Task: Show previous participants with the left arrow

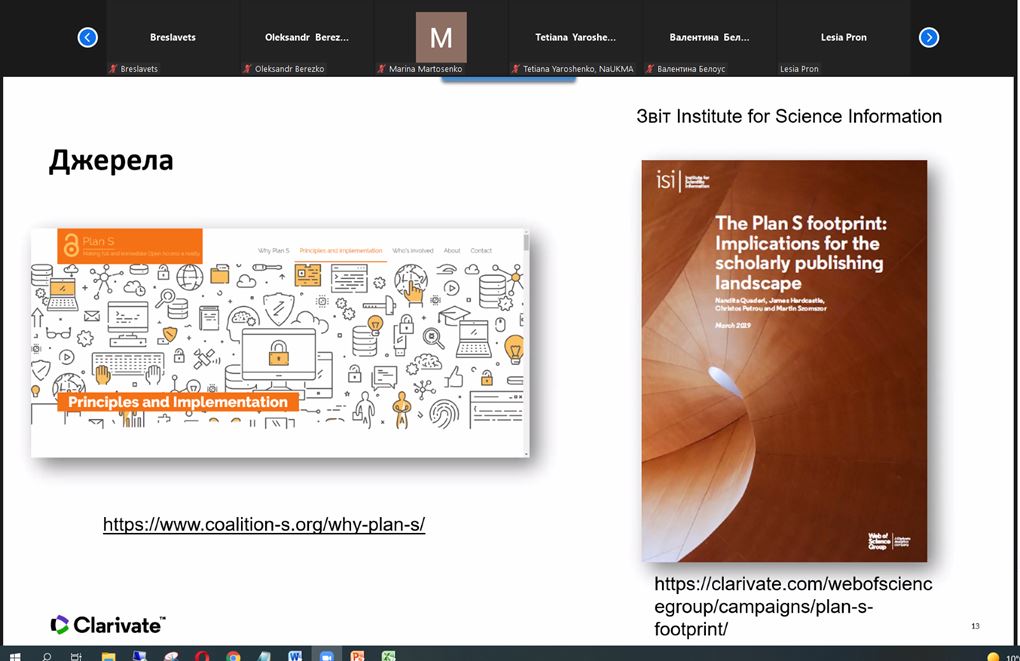Action: click(x=87, y=37)
